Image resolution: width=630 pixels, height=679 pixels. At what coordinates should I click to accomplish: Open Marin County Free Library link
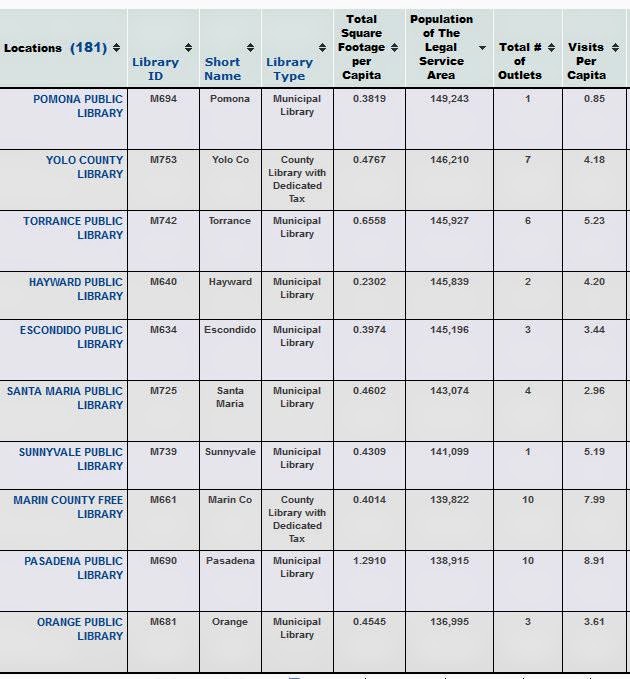(68, 507)
